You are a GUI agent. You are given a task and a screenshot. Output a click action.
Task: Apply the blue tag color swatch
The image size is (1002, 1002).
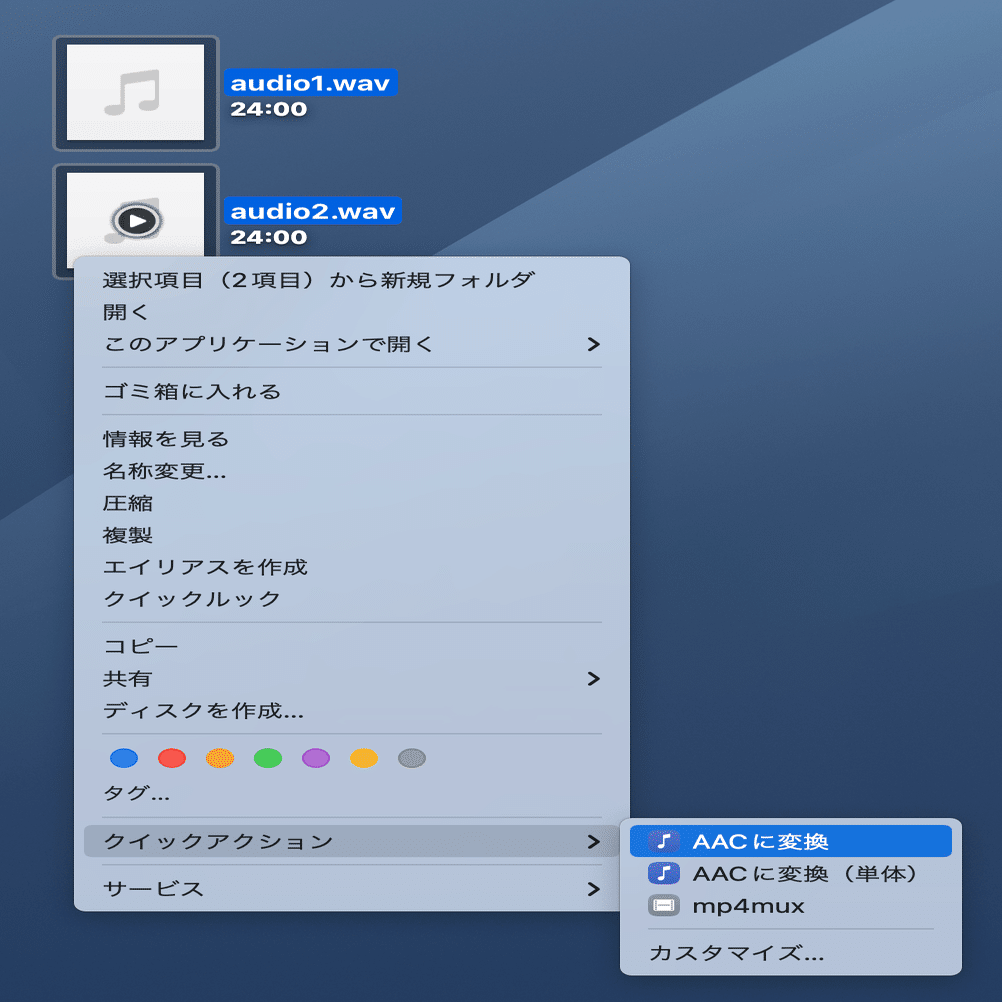pos(123,758)
